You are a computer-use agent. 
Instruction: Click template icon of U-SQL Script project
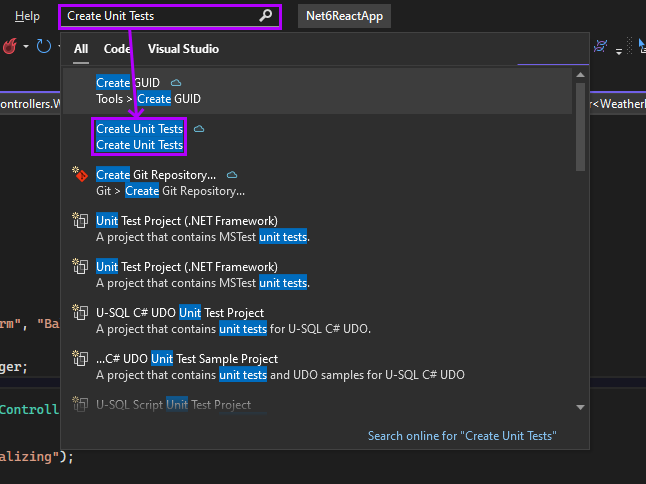click(x=80, y=405)
